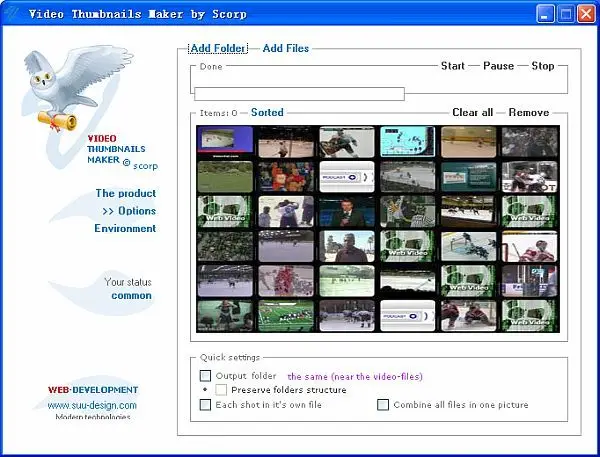Start processing with the Start button
Image resolution: width=600 pixels, height=457 pixels.
(x=453, y=66)
